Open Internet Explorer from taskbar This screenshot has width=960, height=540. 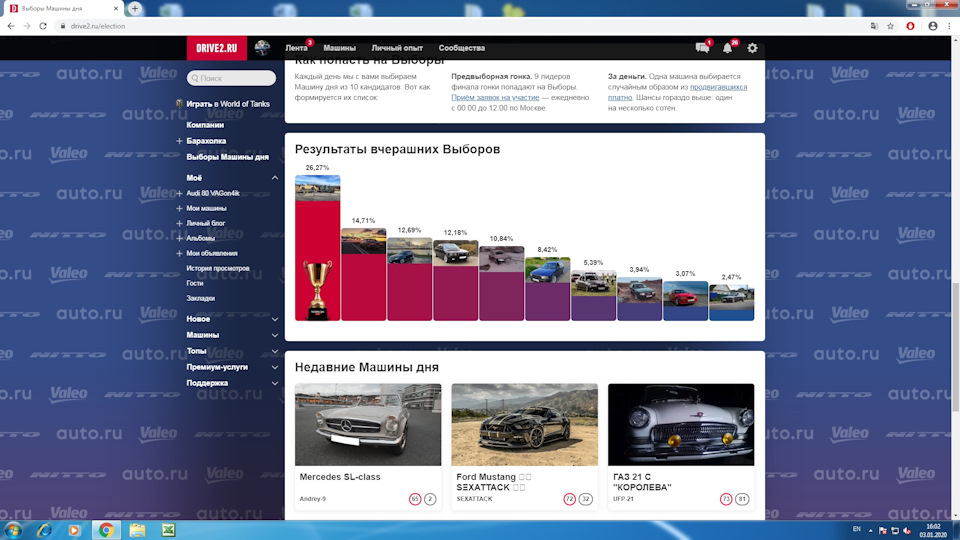[44, 530]
